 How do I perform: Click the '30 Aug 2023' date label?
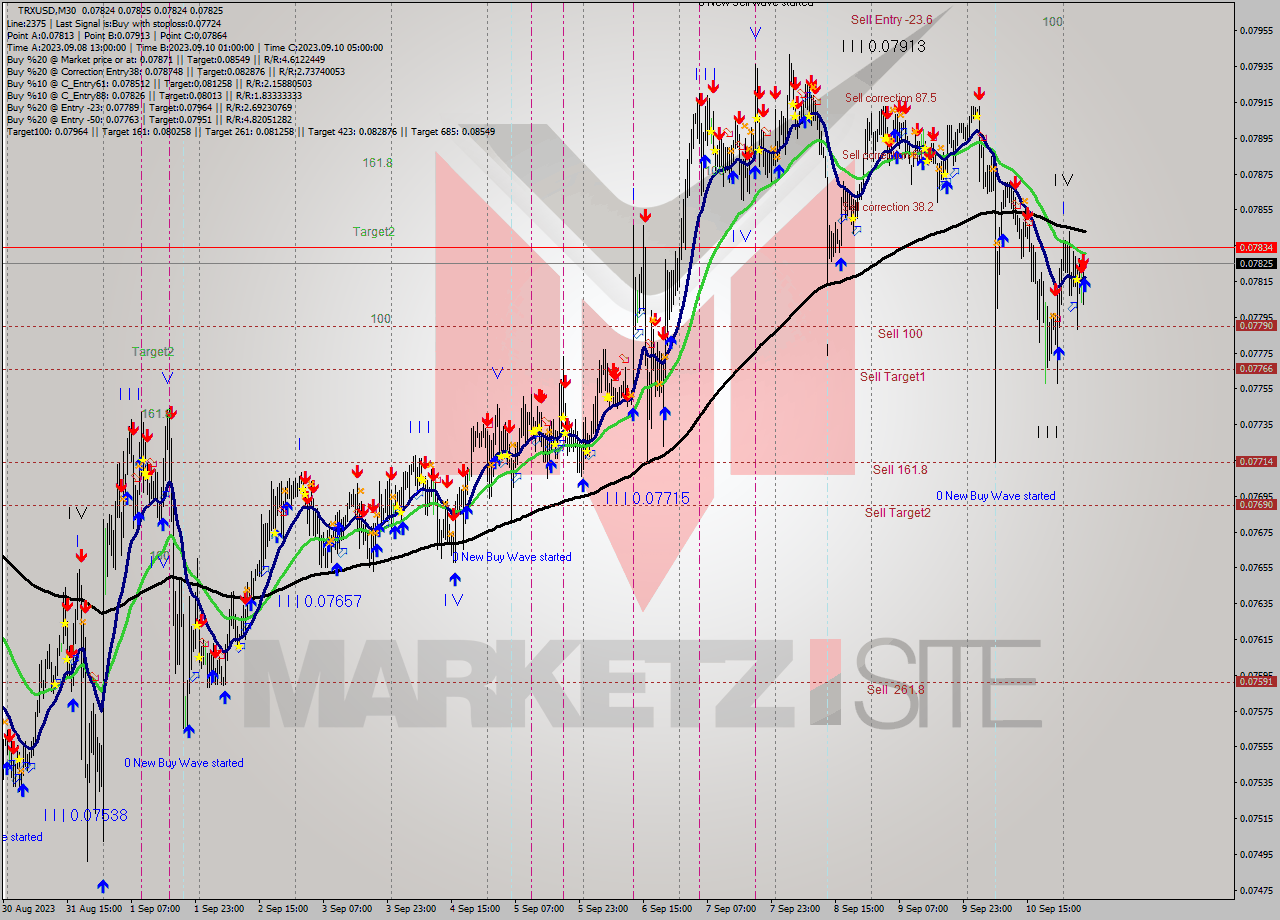pos(29,909)
